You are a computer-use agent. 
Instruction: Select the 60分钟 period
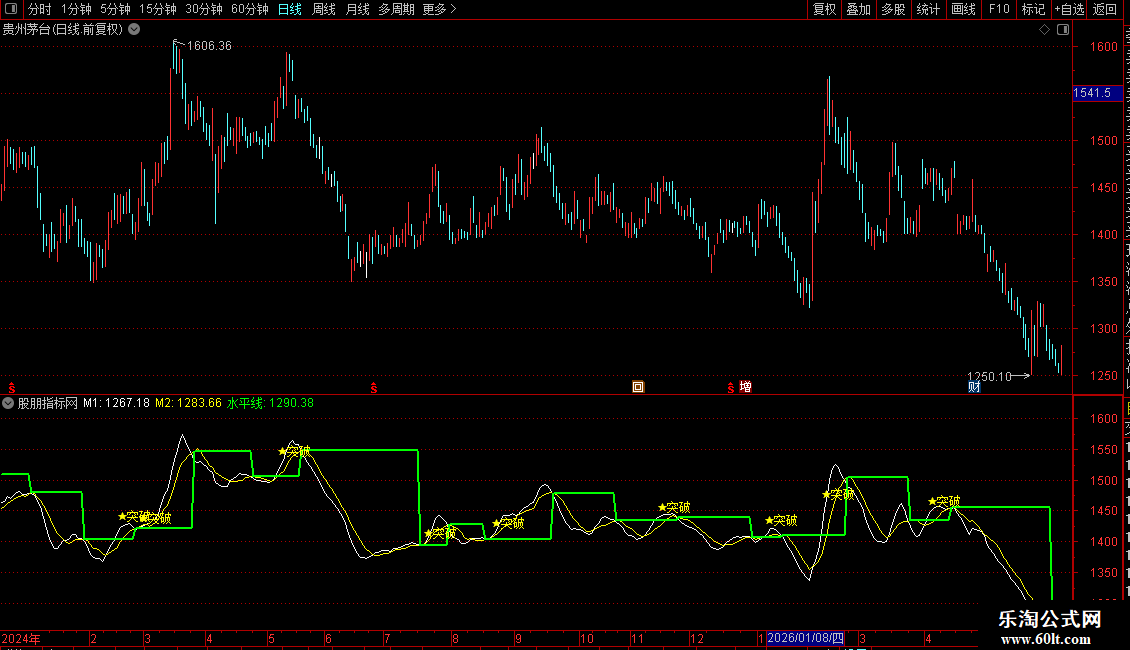(249, 9)
